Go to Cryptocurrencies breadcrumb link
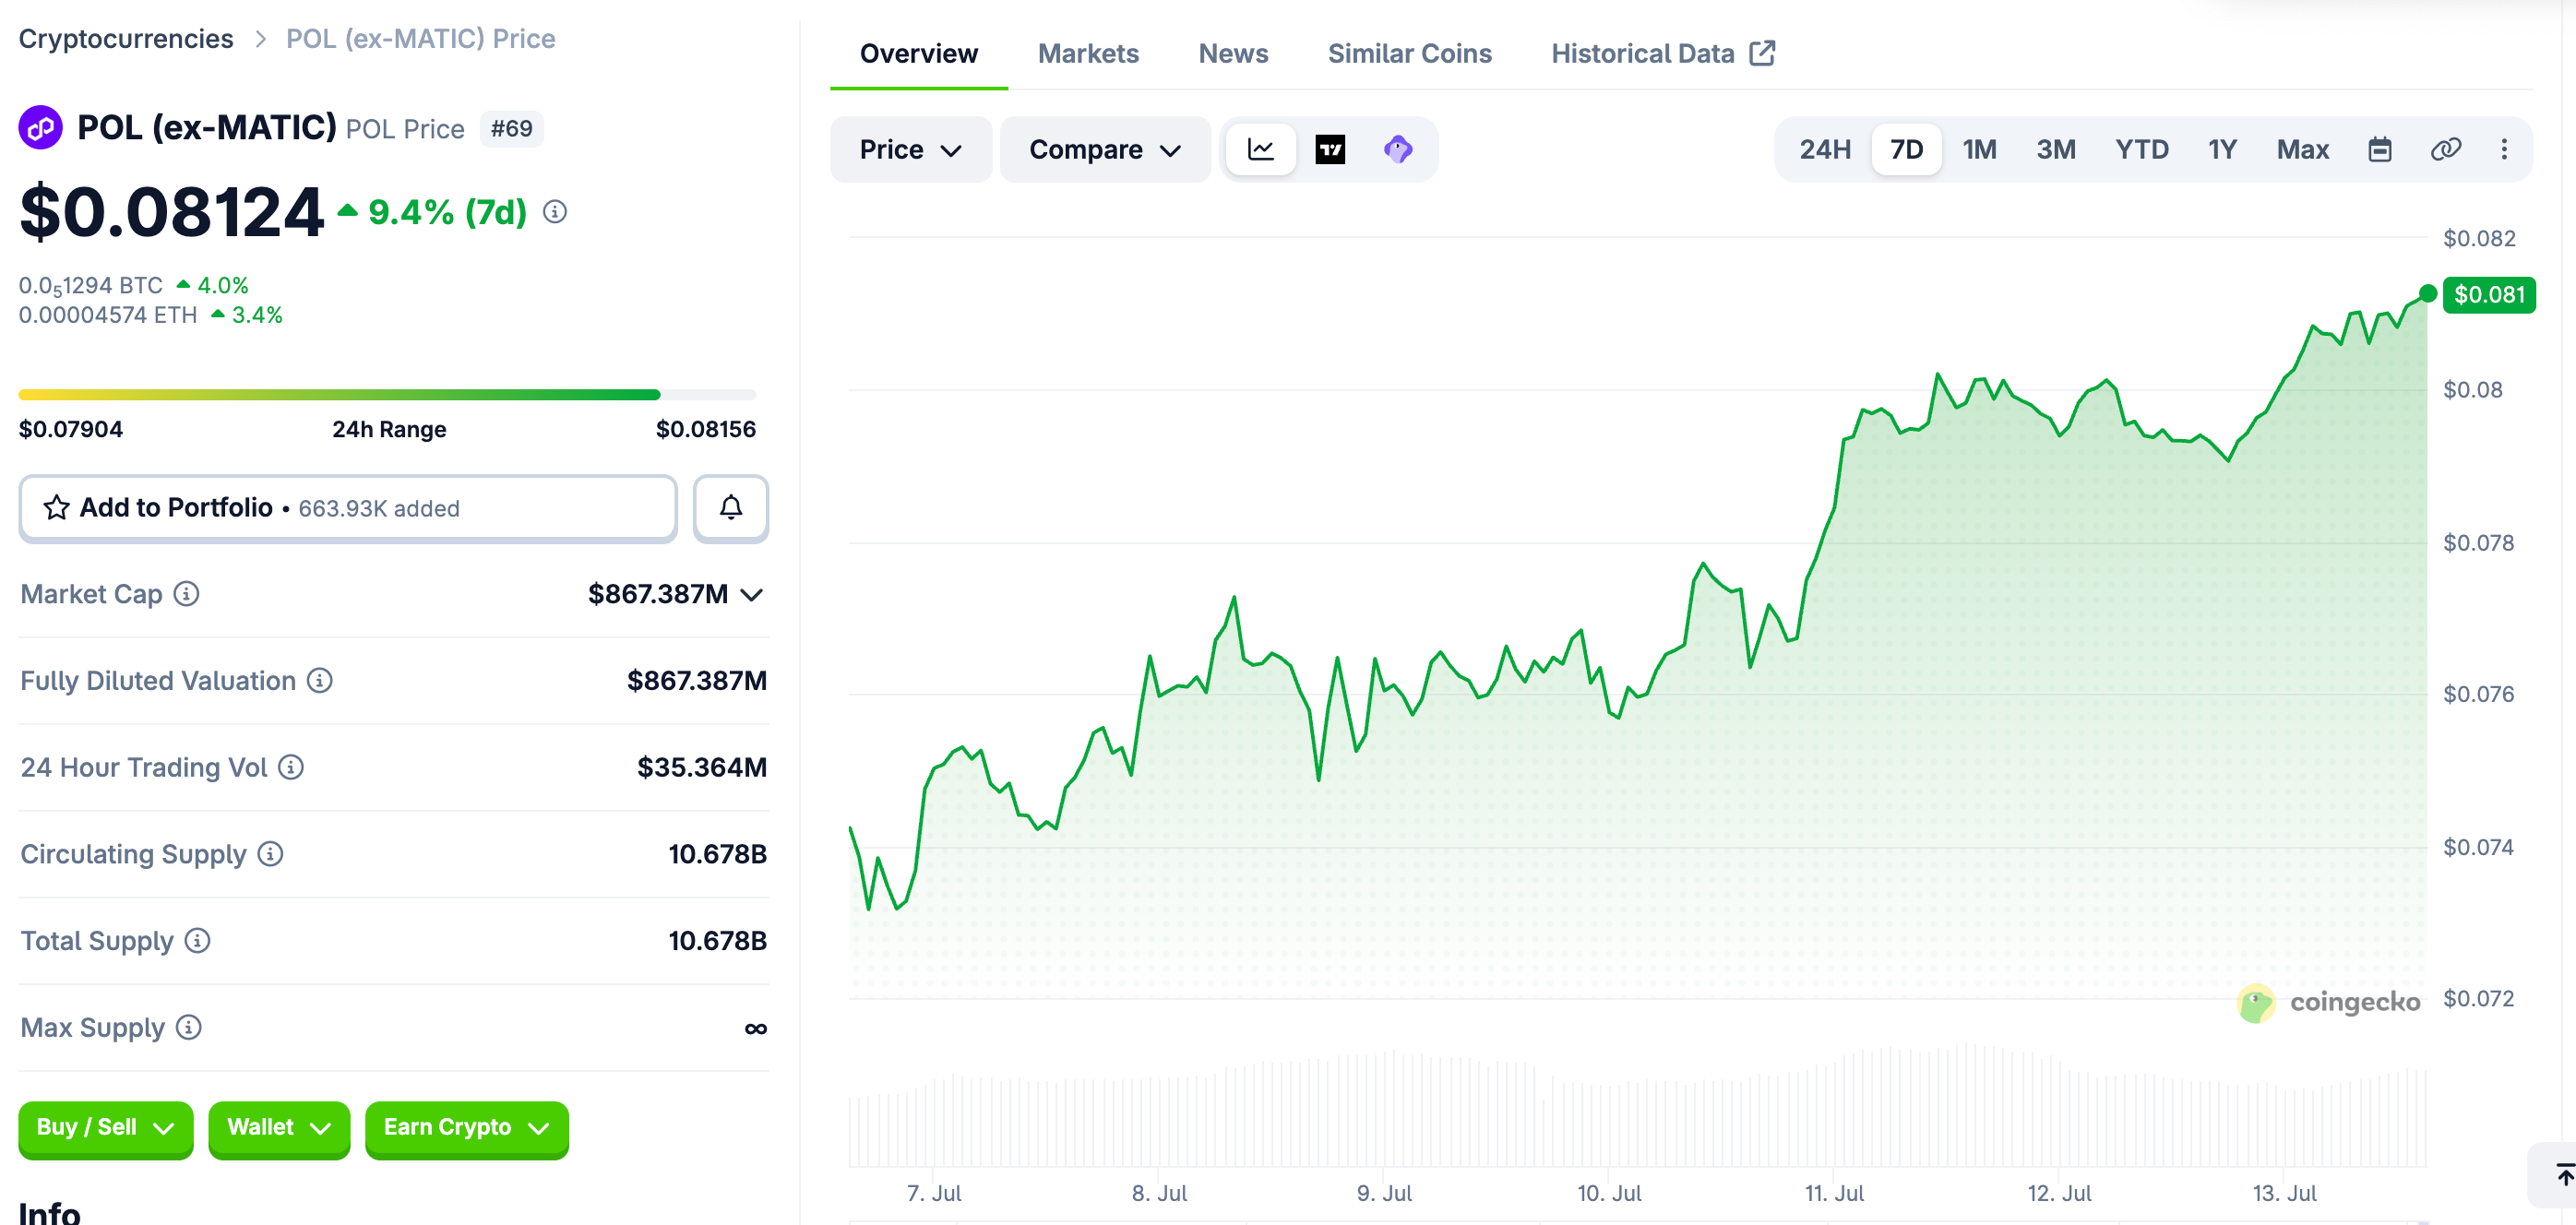This screenshot has height=1225, width=2576. coord(126,39)
